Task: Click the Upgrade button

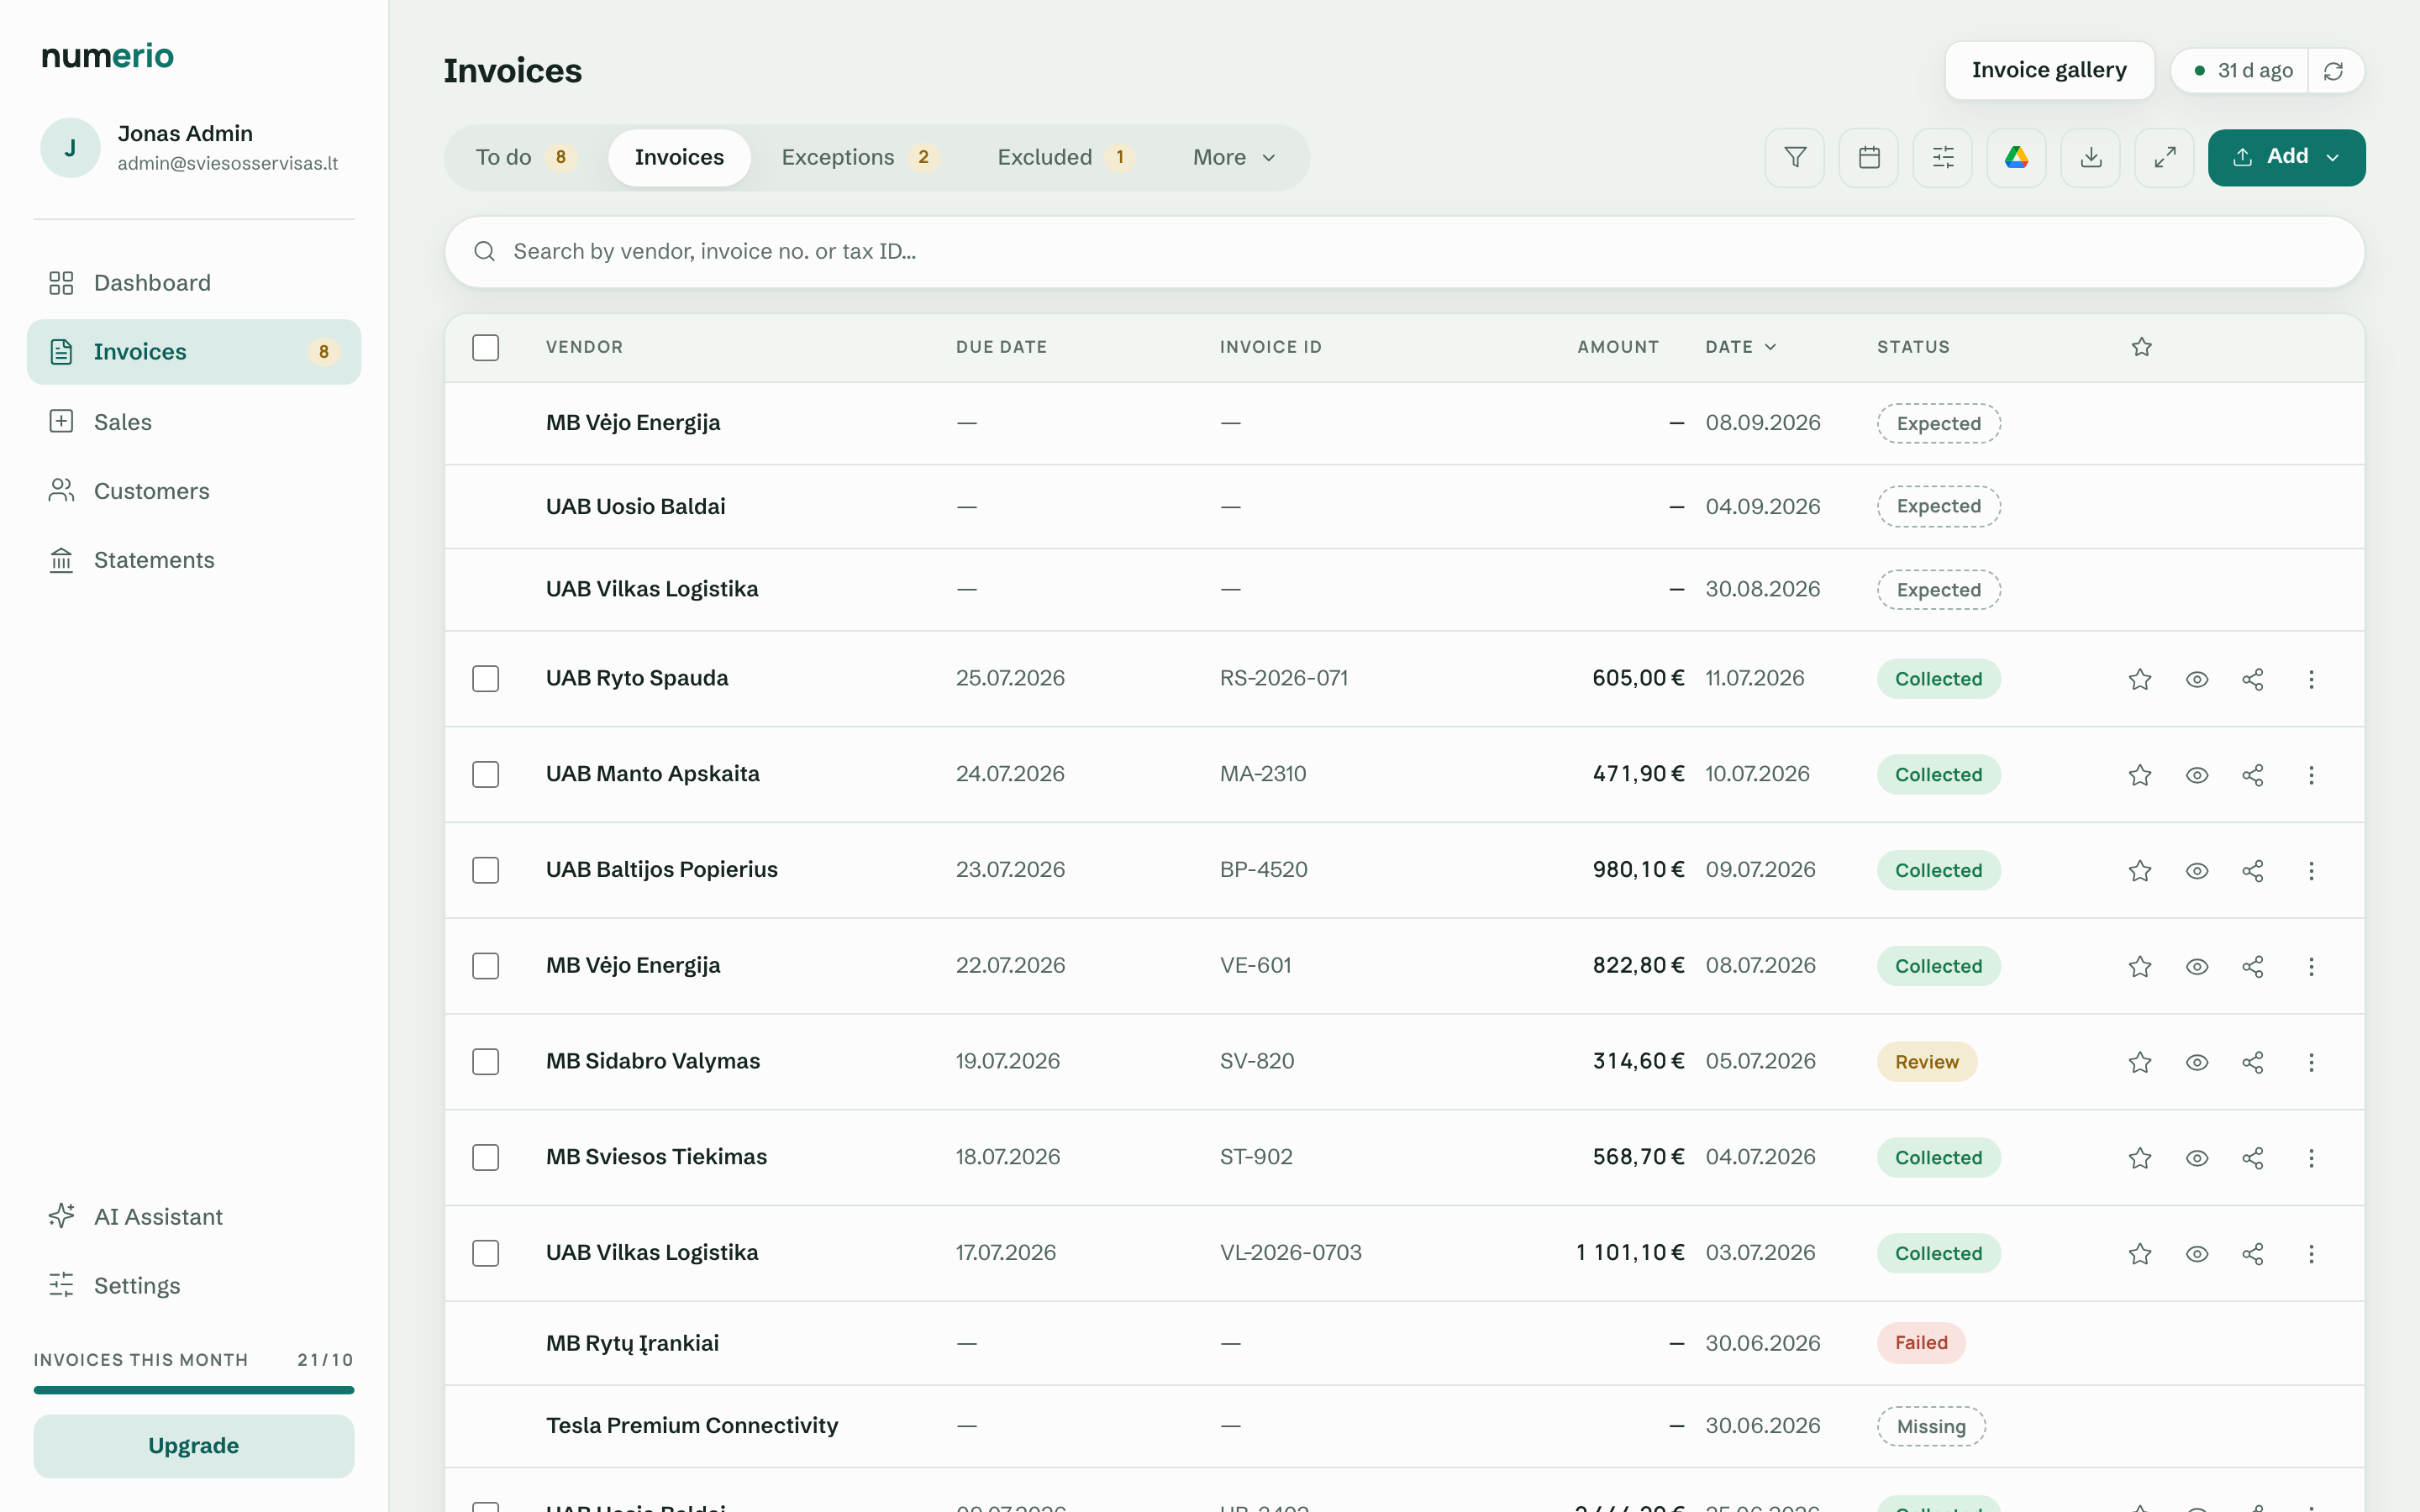Action: pos(194,1446)
